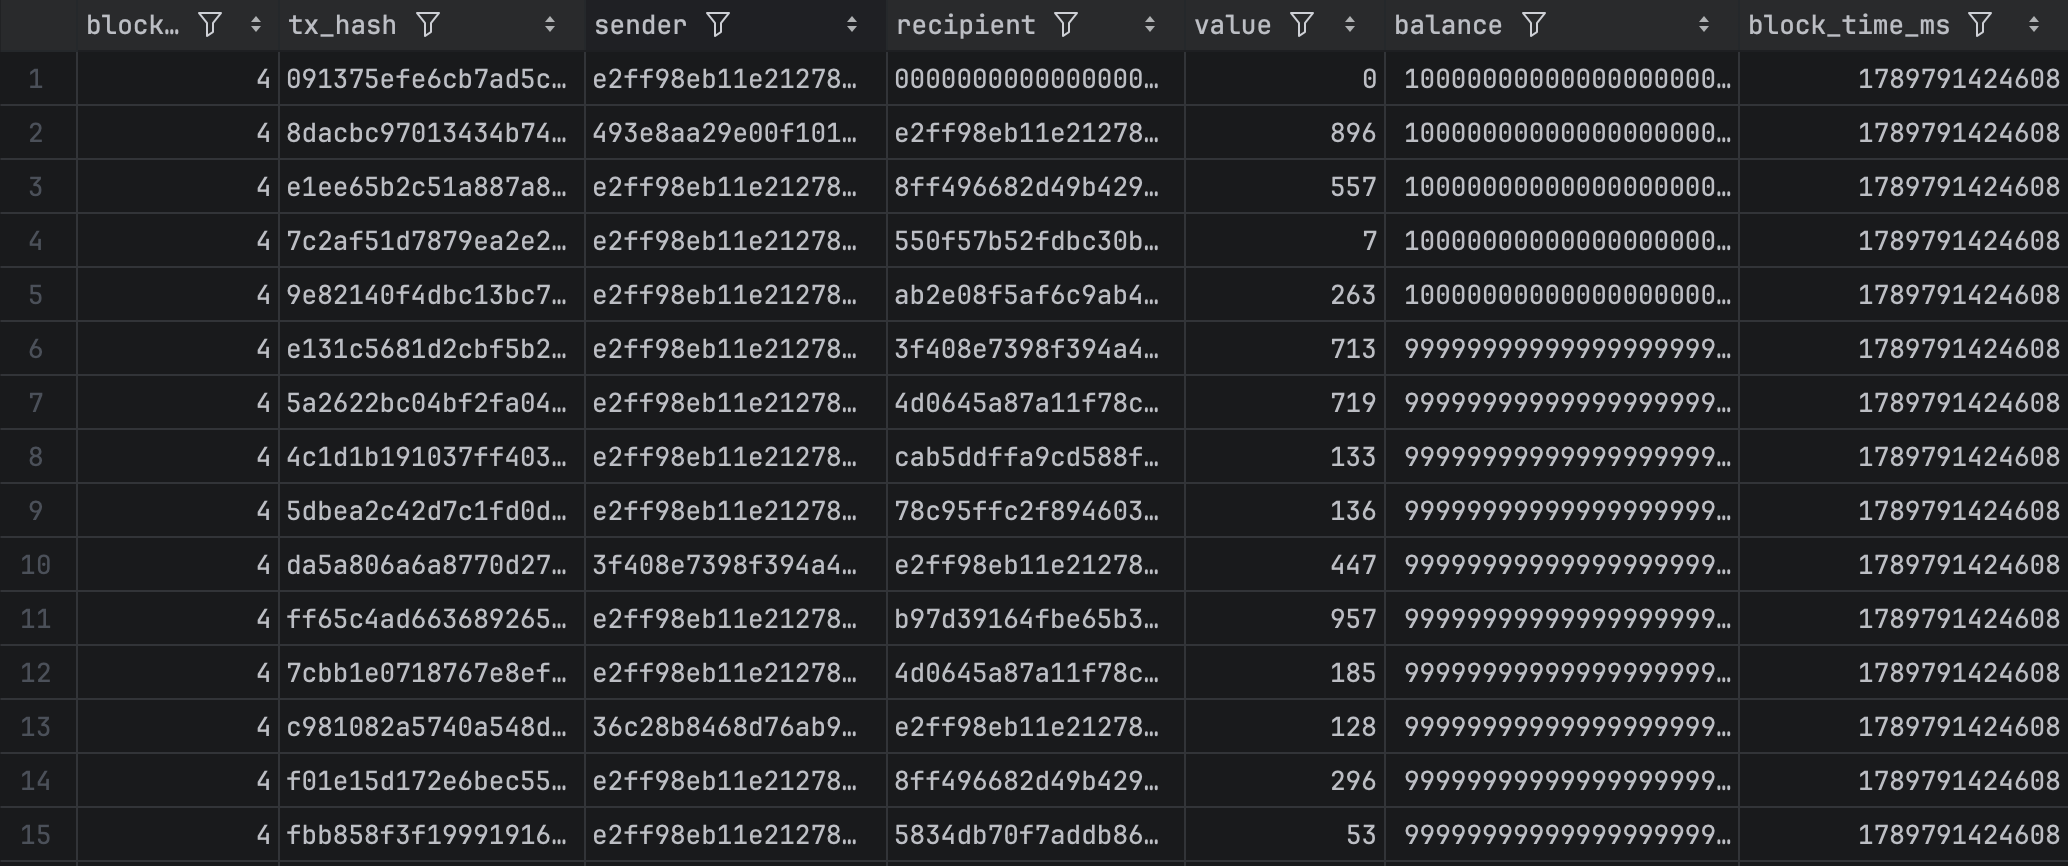Image resolution: width=2068 pixels, height=866 pixels.
Task: Click sender cell 493e8aa29e00f101…
Action: (735, 133)
